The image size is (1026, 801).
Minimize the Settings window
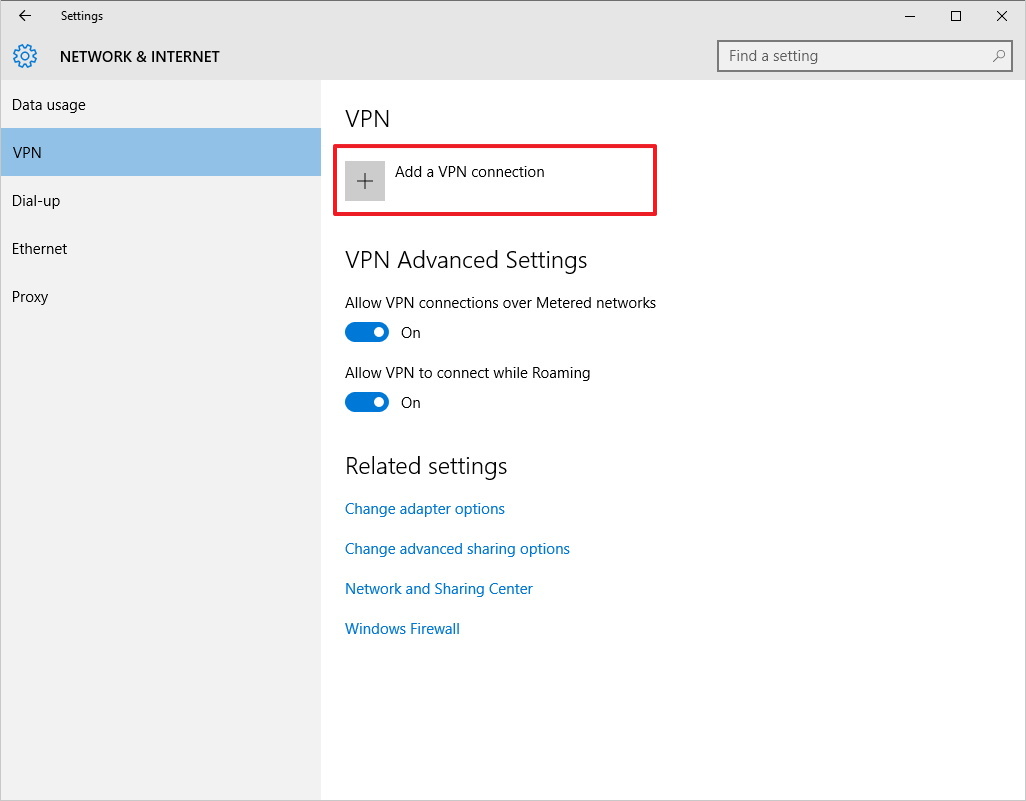pos(910,16)
